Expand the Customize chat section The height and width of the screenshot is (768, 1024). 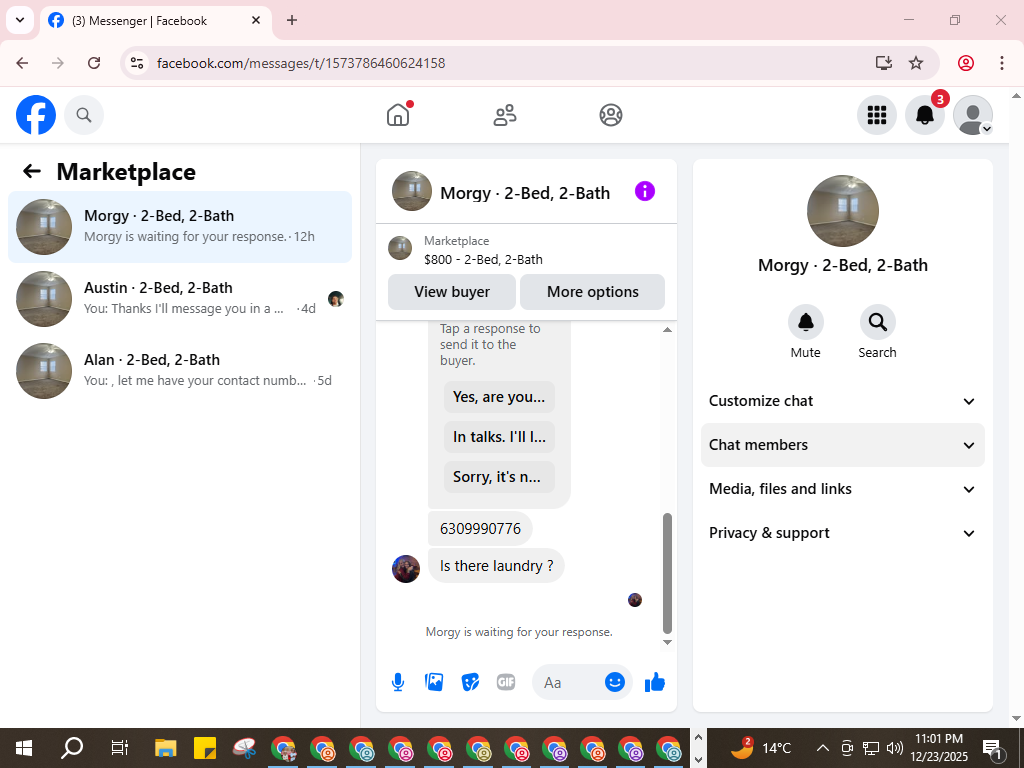point(842,401)
